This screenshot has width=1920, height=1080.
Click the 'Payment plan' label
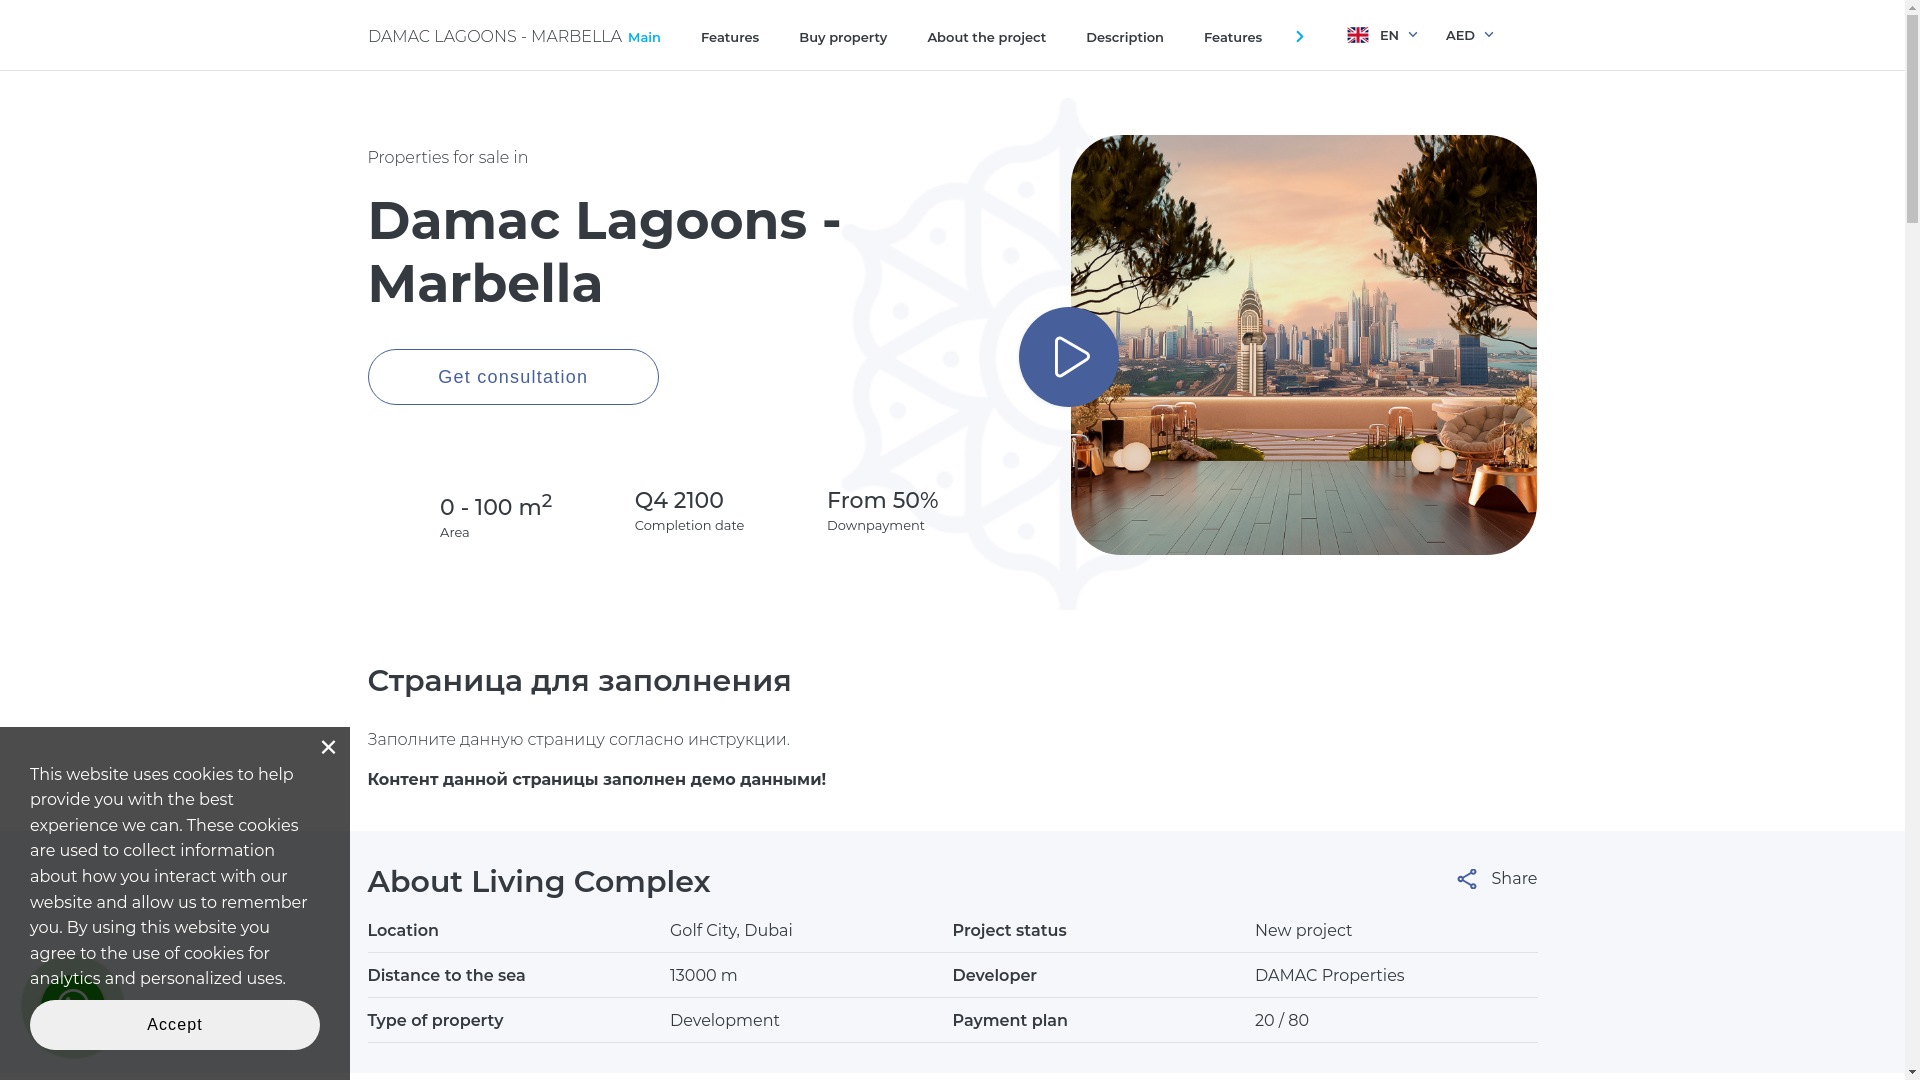(1009, 1021)
